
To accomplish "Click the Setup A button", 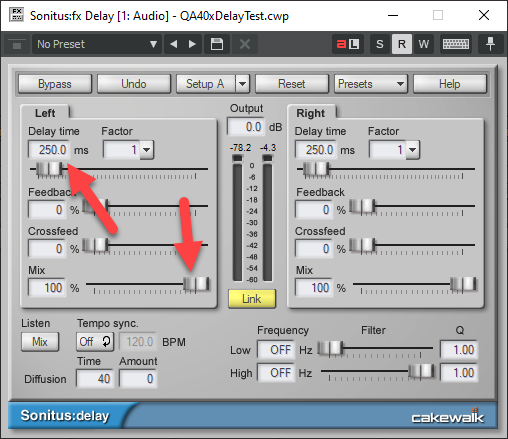I will [x=205, y=84].
